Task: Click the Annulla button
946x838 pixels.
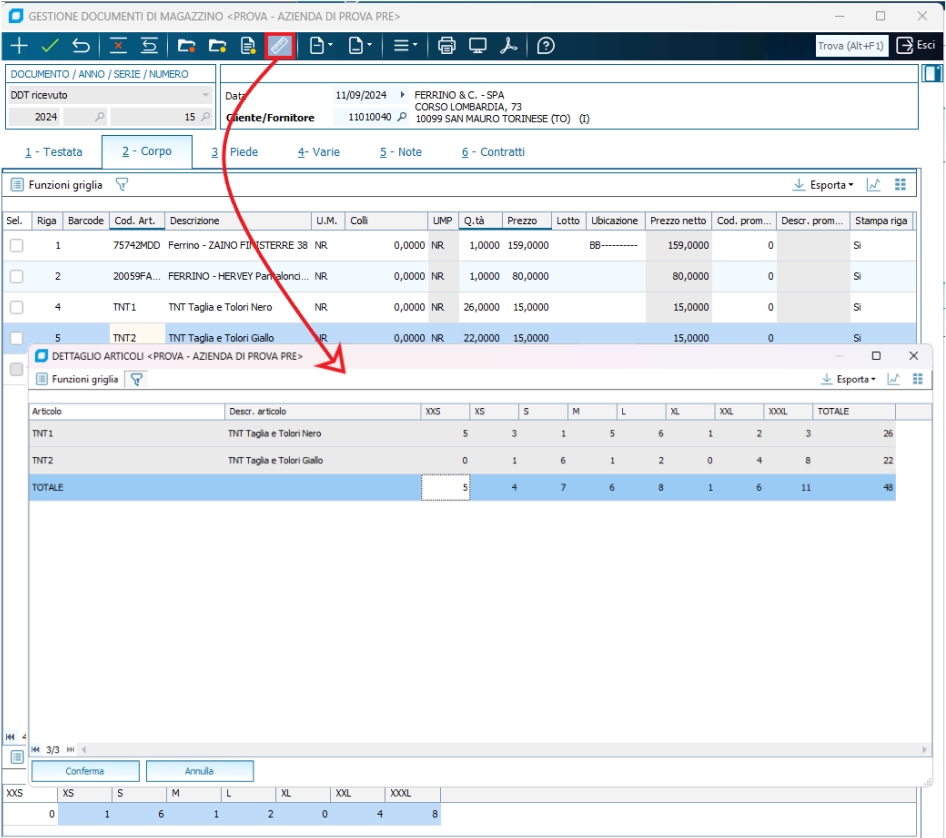Action: coord(199,771)
